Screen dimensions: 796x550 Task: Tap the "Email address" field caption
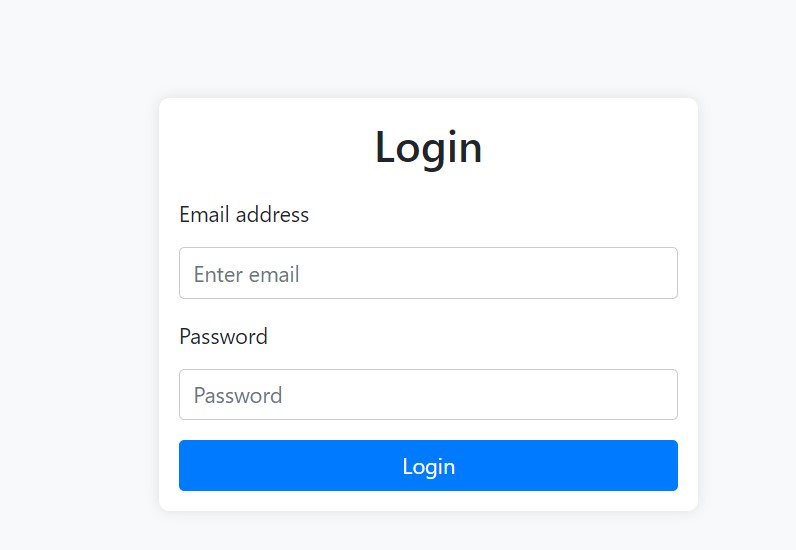(244, 214)
